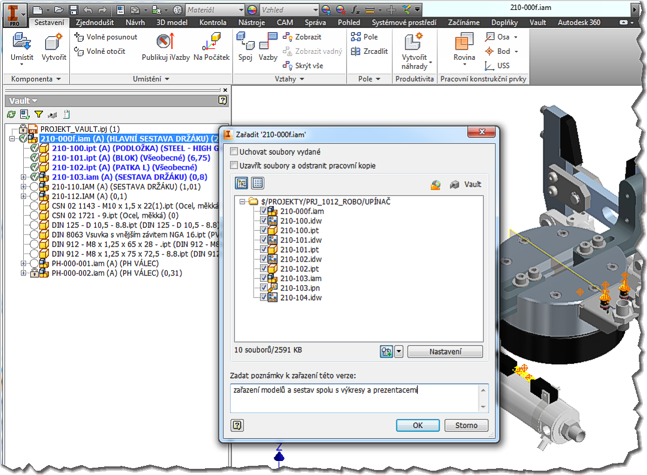Click the Vault button in dialog
647x475 pixels.
466,184
